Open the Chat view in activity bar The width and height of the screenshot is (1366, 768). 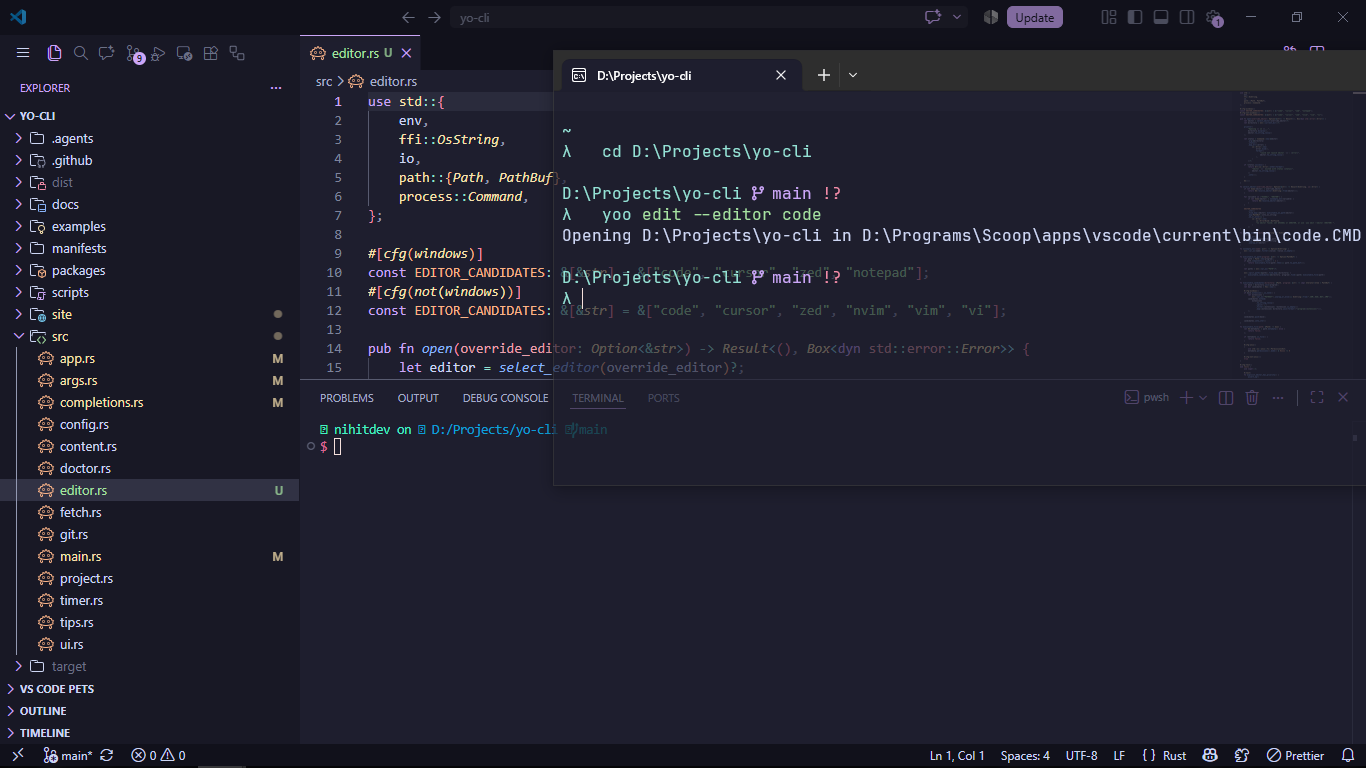107,53
